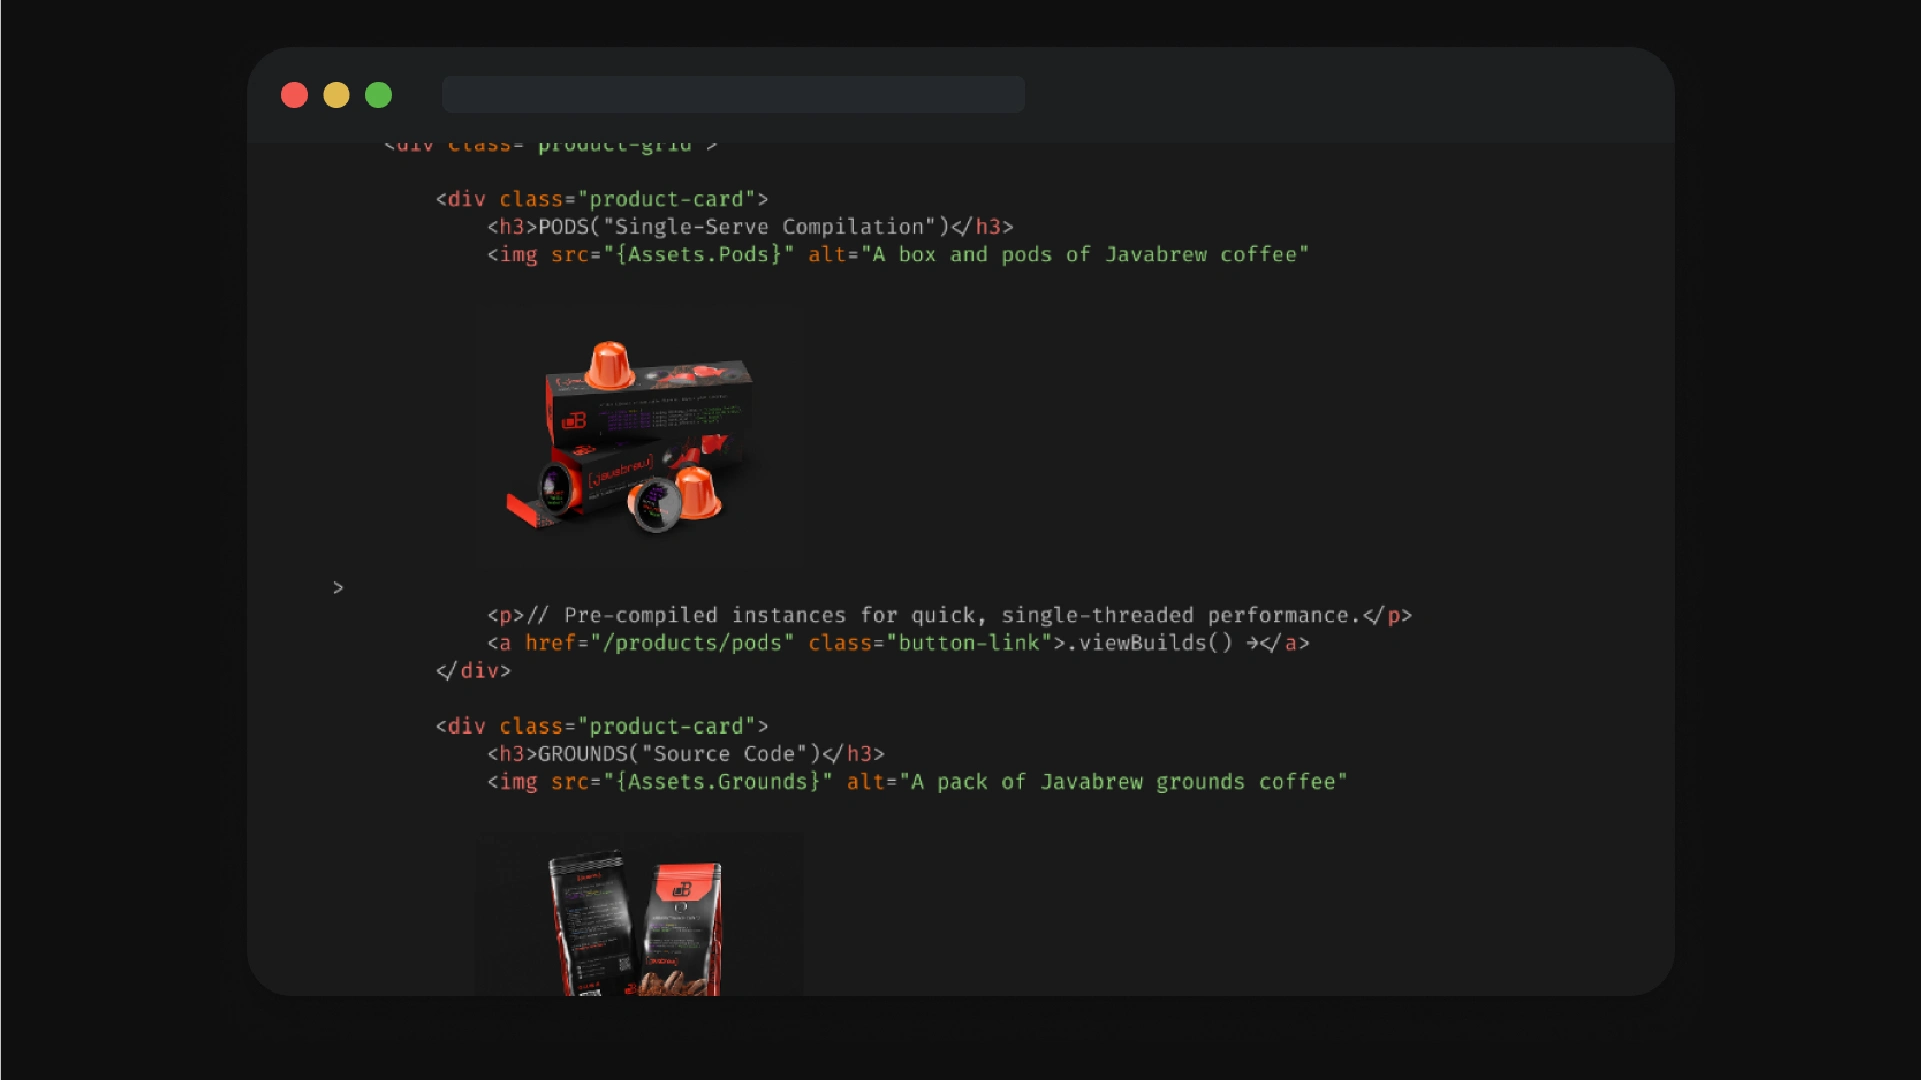Open the .viewBuilds() link

1150,643
